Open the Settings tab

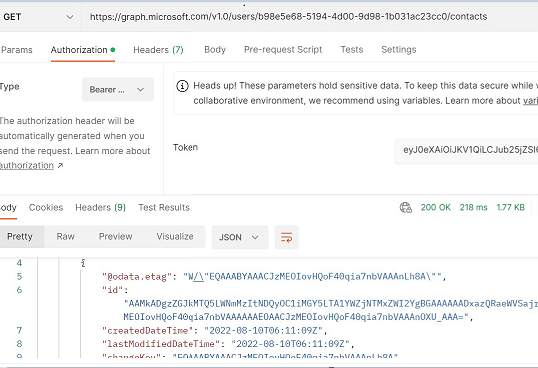(x=399, y=50)
